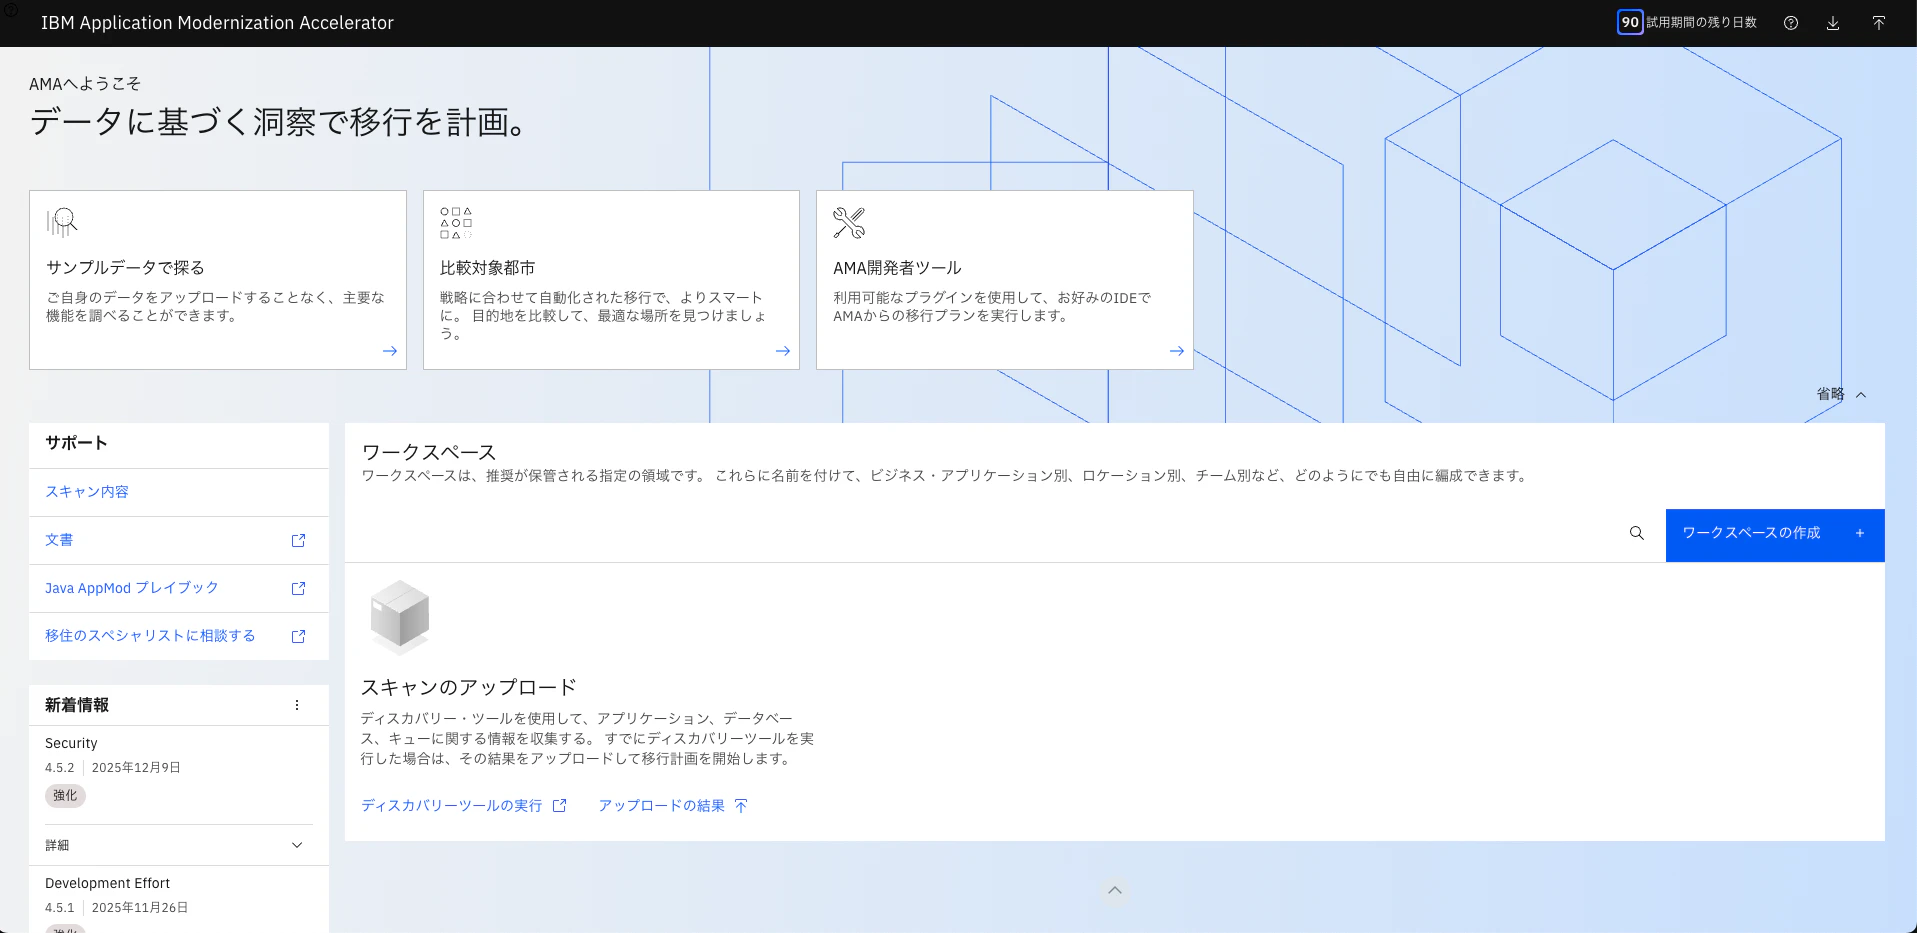Open the 文書 documentation link

coord(59,540)
